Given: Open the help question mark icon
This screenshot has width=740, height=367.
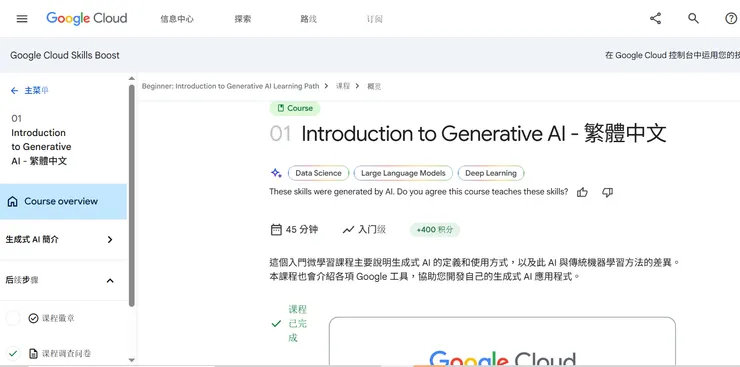Looking at the screenshot, I should [x=731, y=18].
